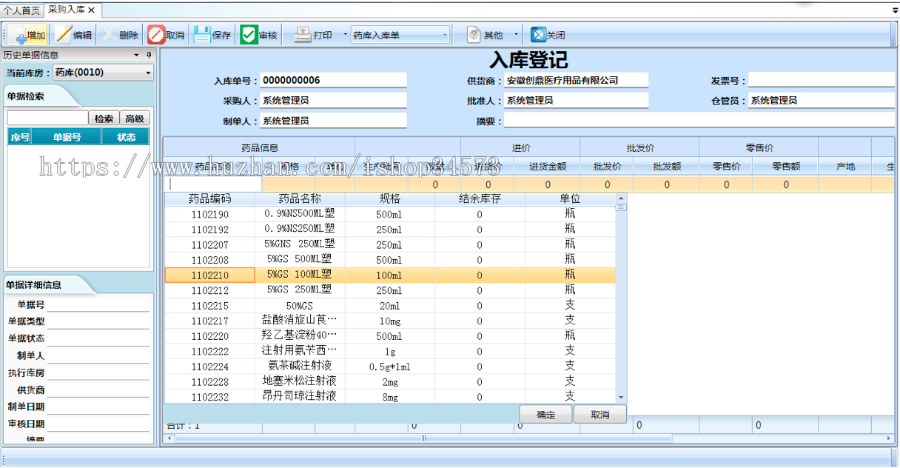Close the 采购入库 tab with its X
Viewport: 900px width, 468px height.
[91, 10]
